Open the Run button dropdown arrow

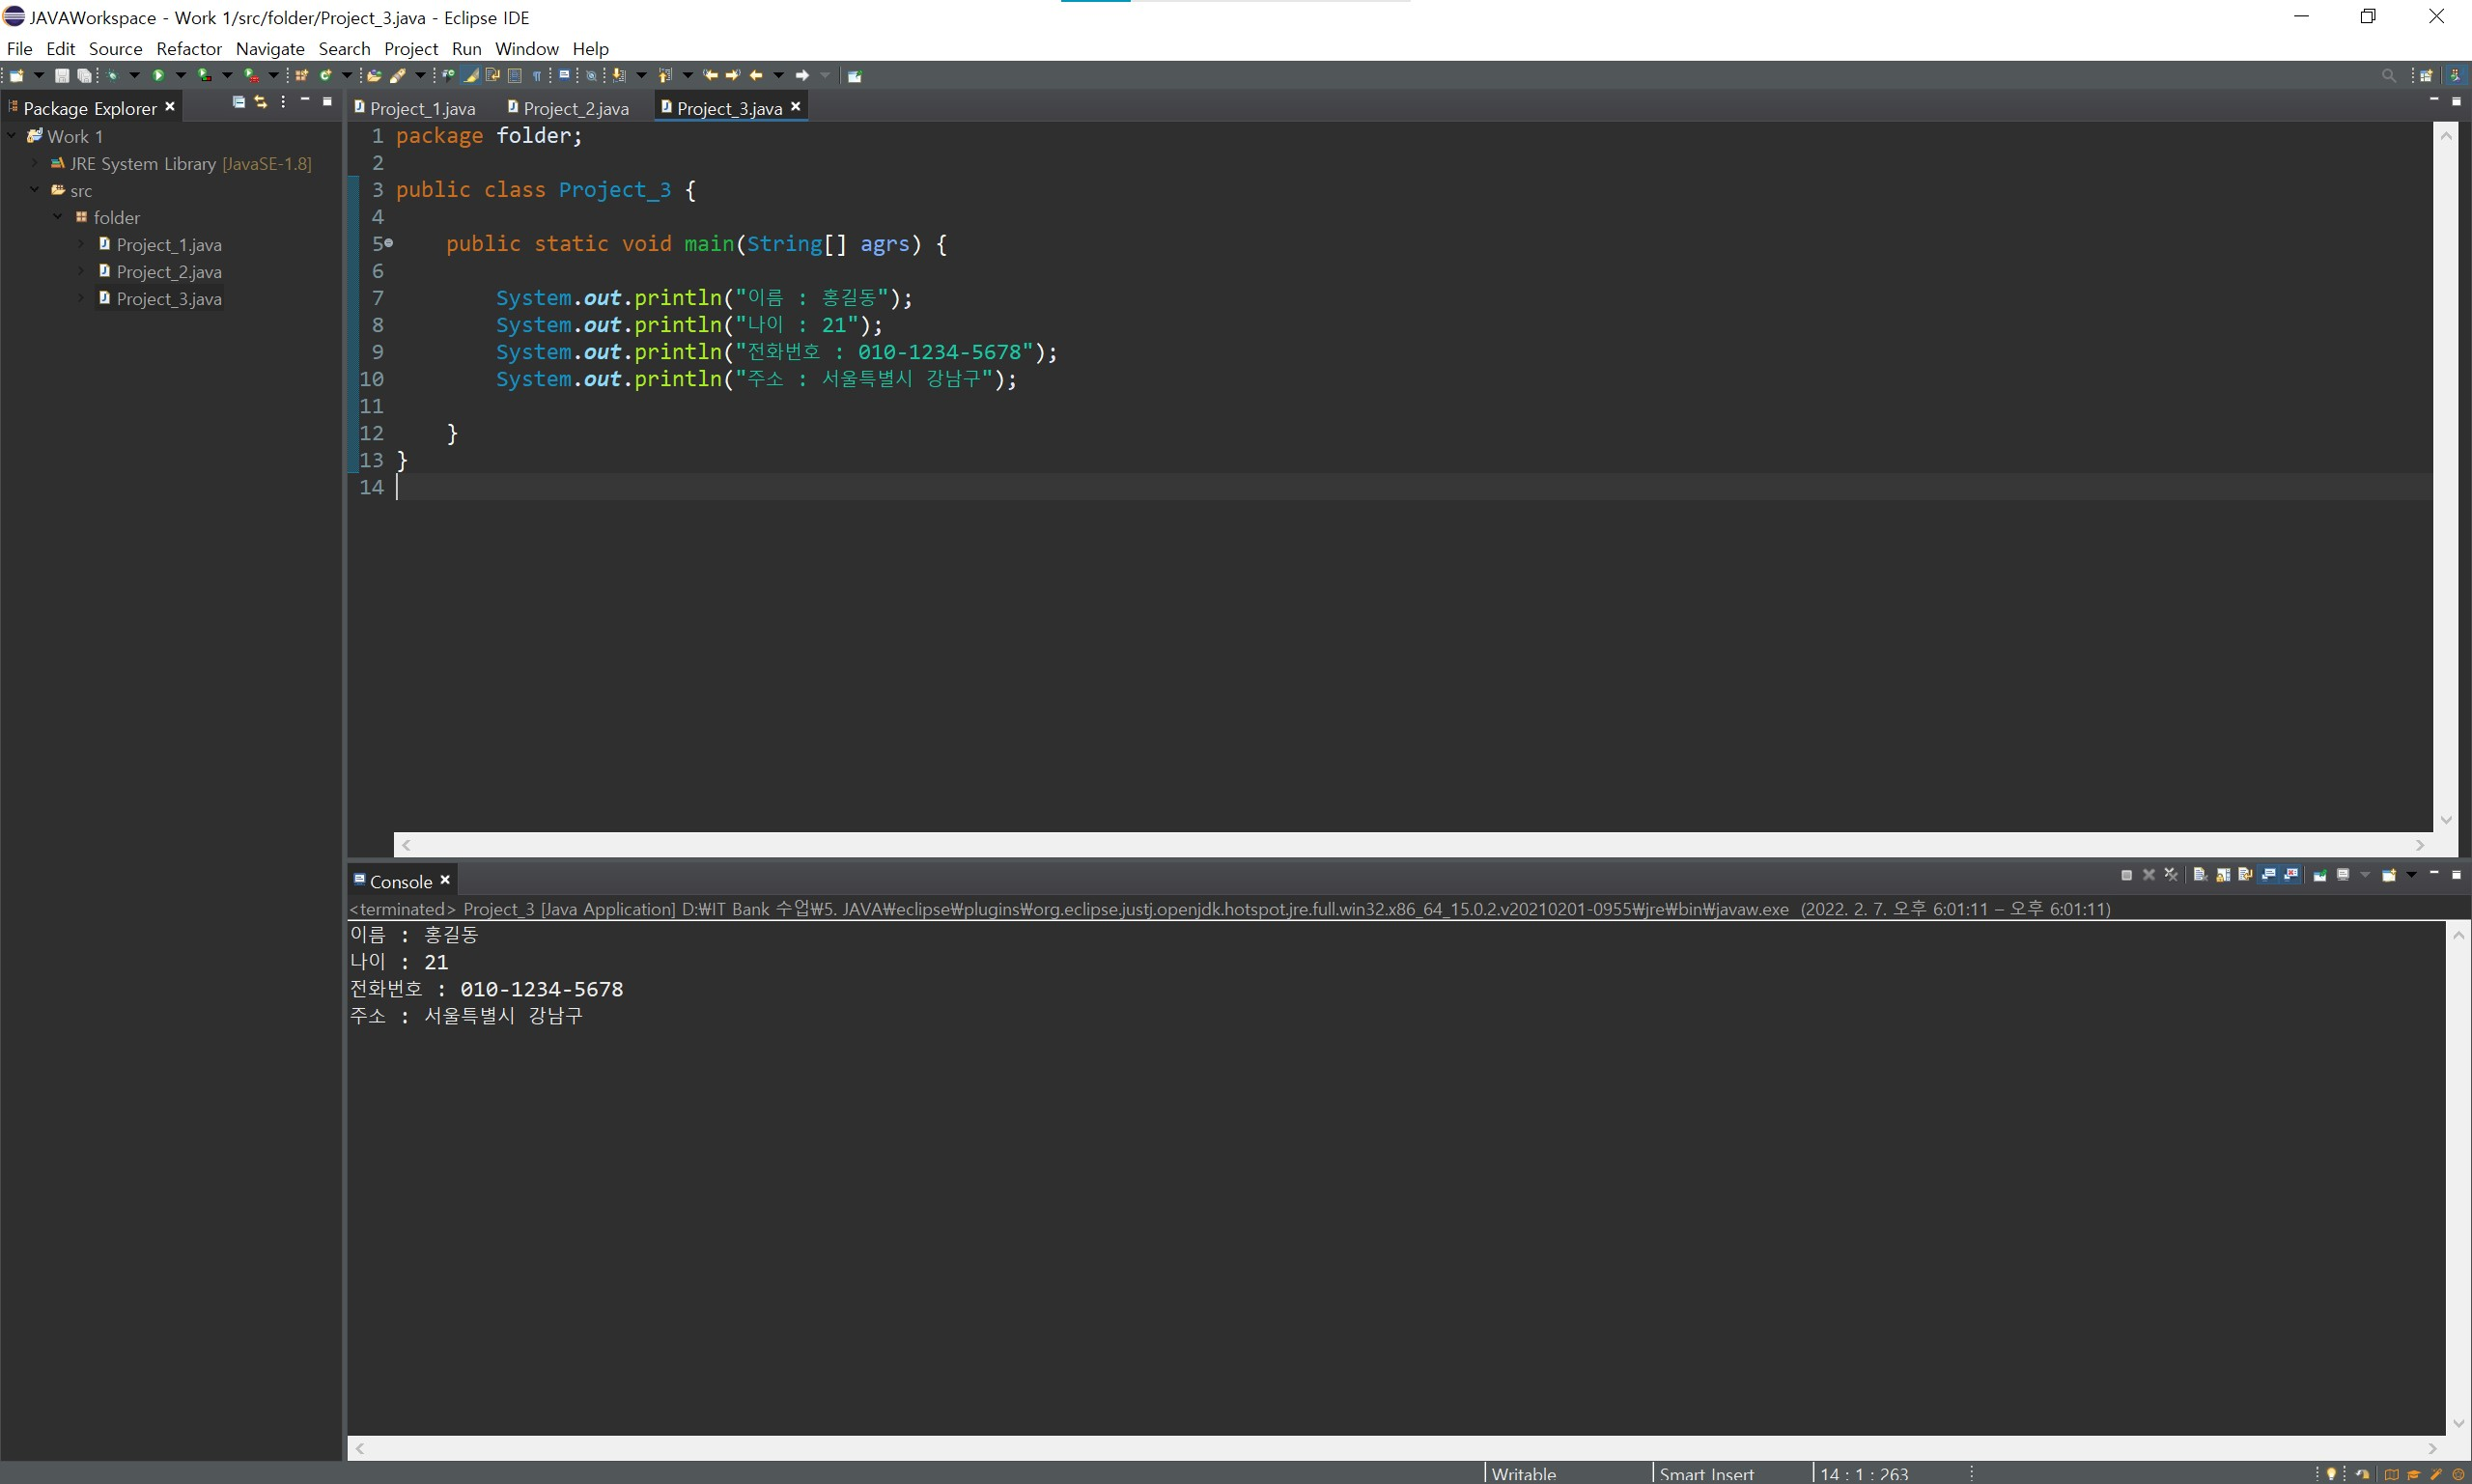coord(181,75)
